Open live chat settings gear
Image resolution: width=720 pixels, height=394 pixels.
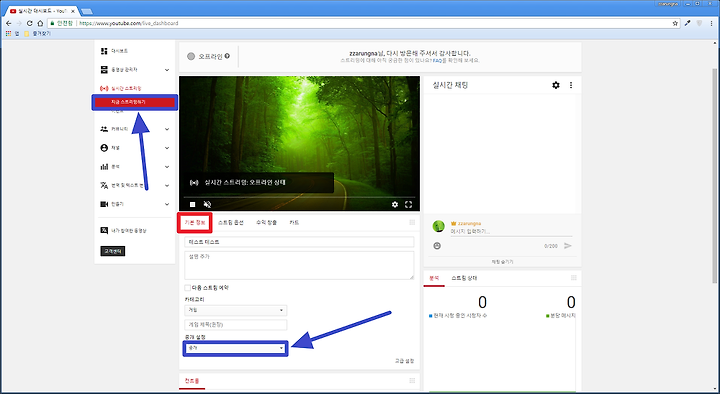[x=556, y=85]
